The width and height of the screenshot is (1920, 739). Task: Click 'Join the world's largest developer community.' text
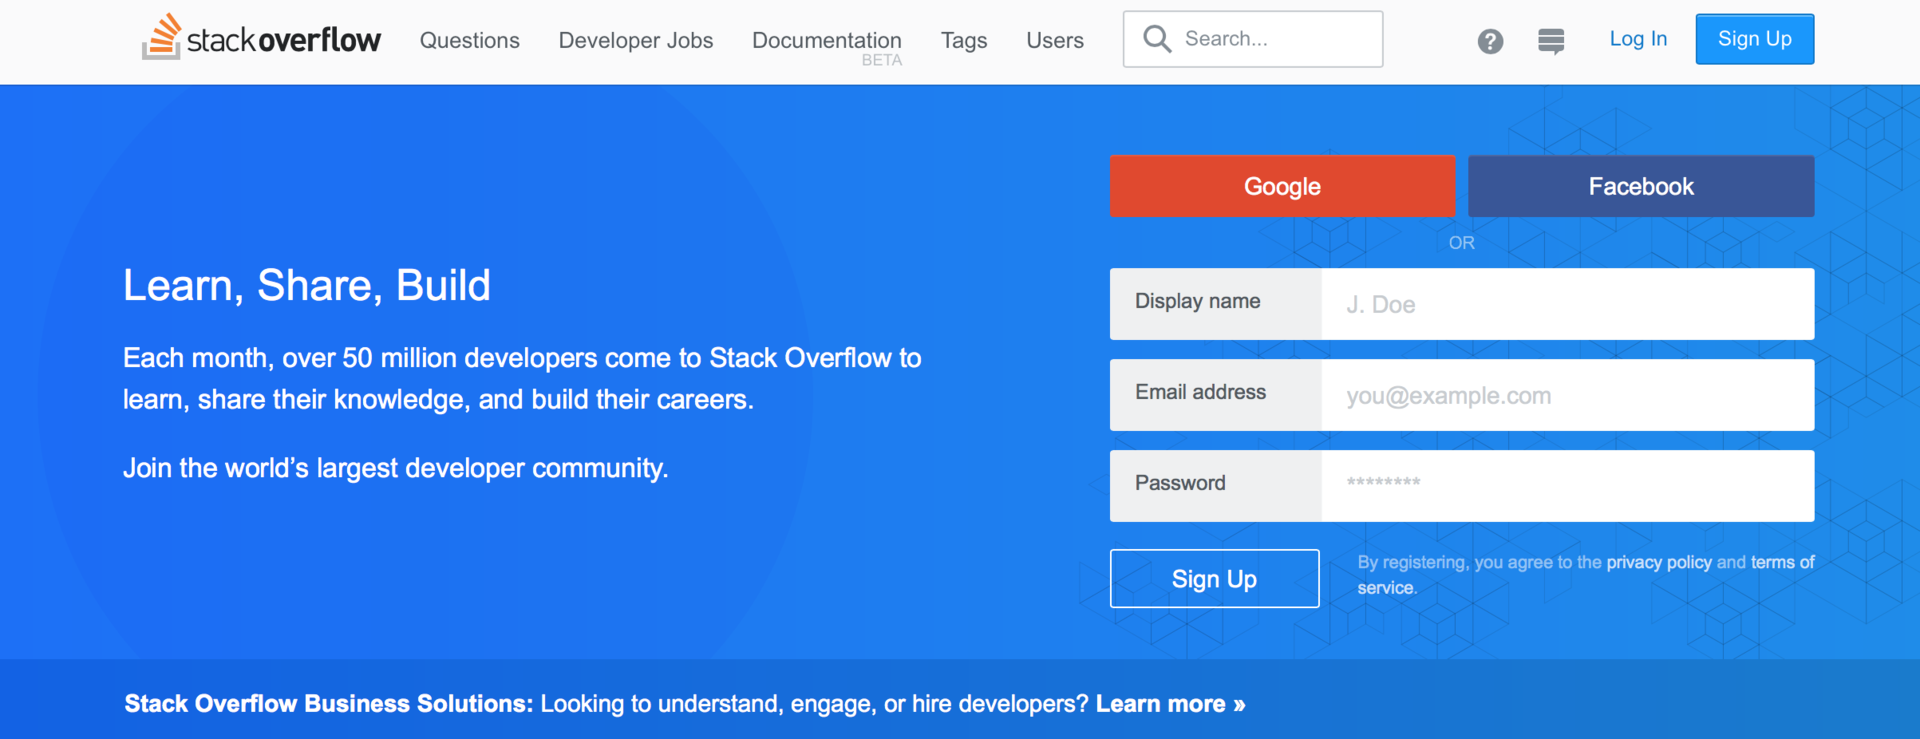coord(396,468)
